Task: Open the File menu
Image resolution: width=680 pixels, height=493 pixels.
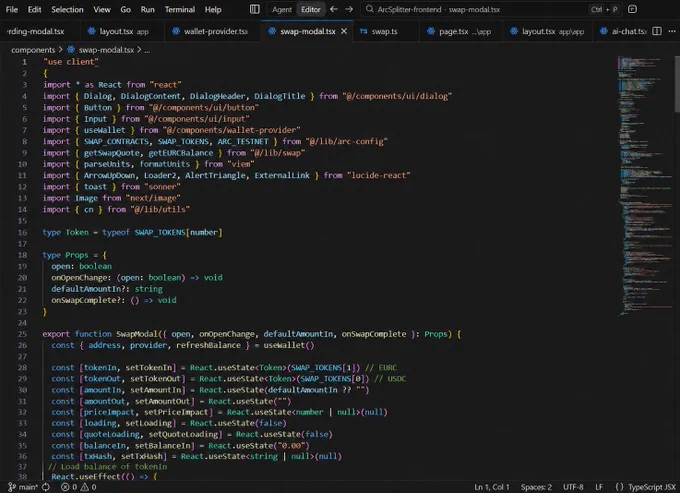Action: point(12,10)
